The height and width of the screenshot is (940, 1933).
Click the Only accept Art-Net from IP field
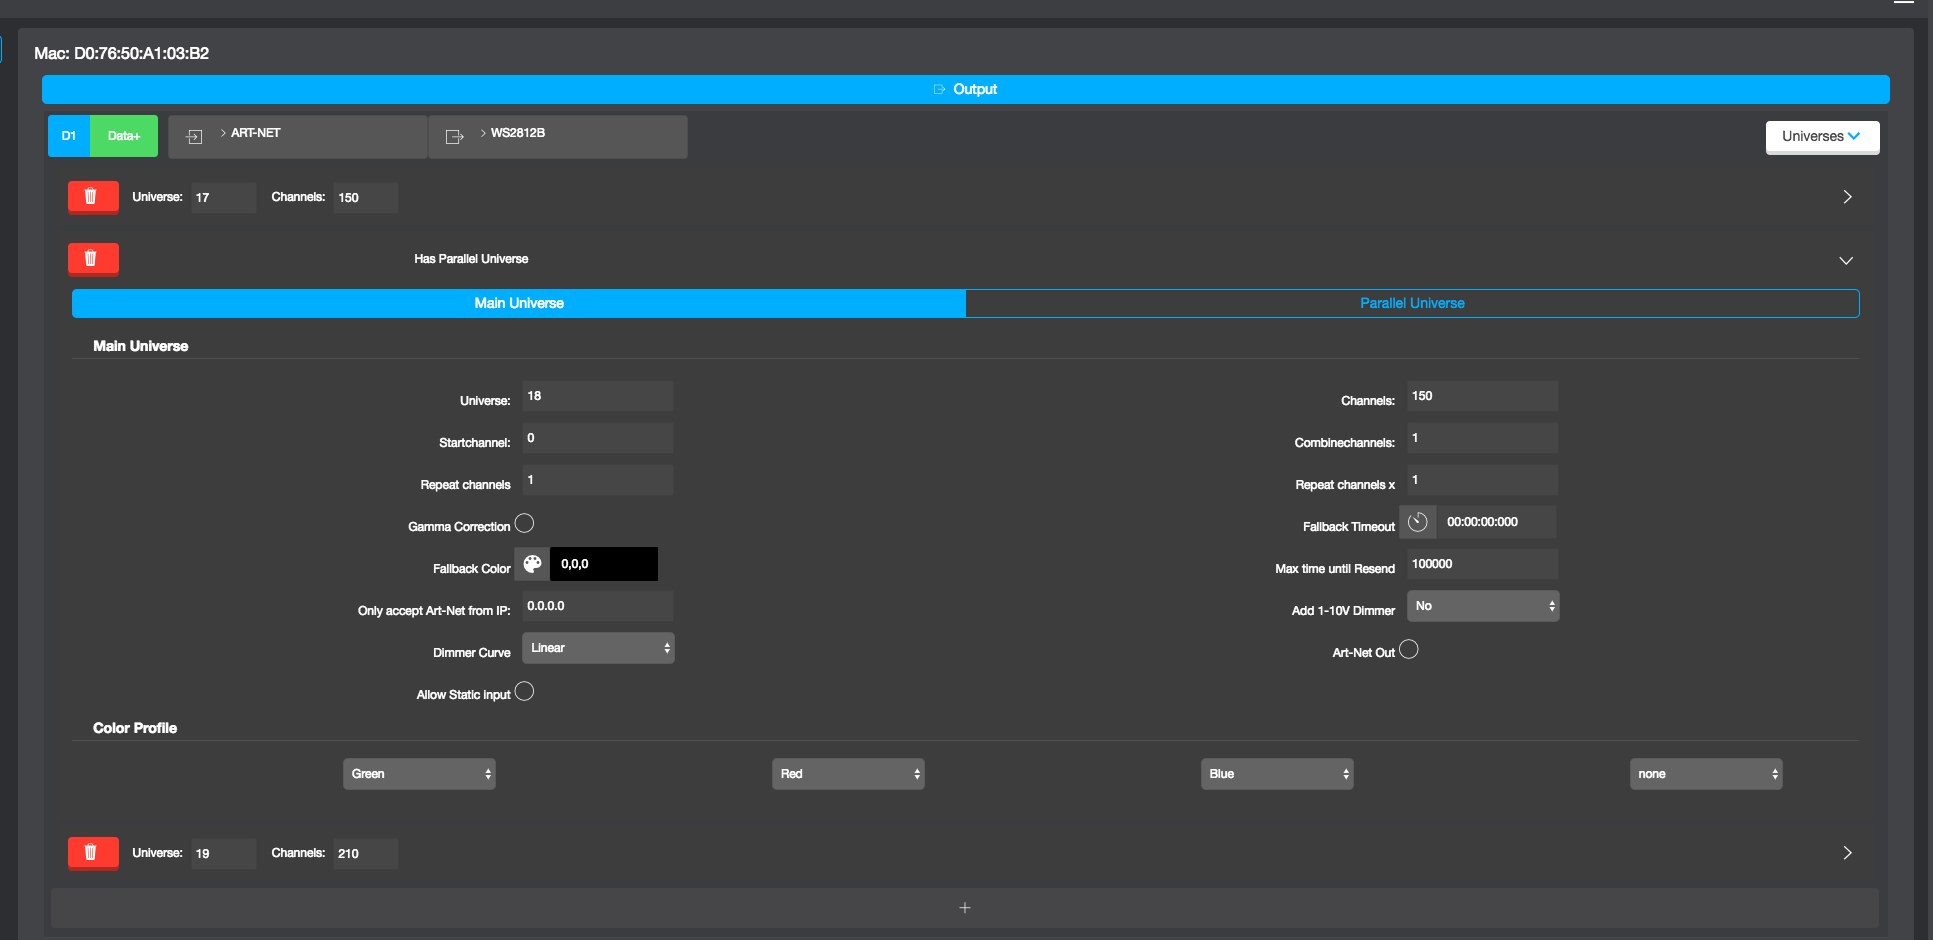(x=597, y=606)
